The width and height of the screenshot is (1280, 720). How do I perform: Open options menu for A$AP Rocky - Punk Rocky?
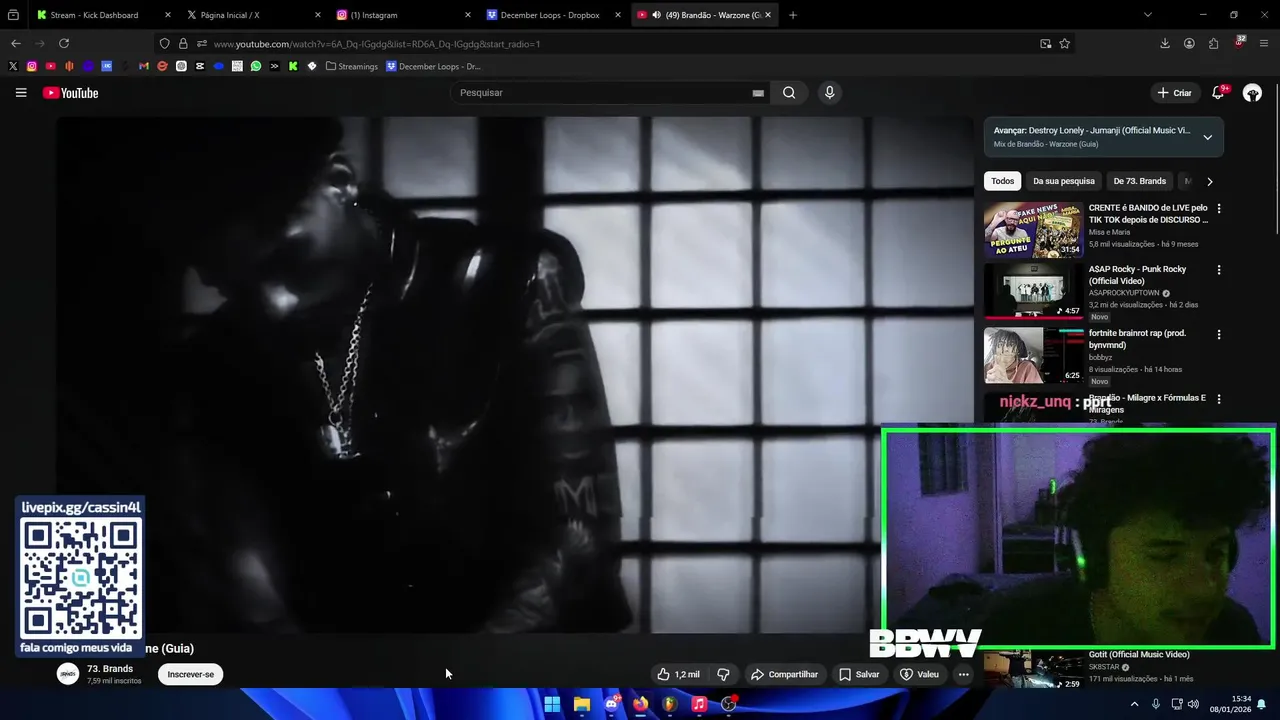tap(1218, 270)
